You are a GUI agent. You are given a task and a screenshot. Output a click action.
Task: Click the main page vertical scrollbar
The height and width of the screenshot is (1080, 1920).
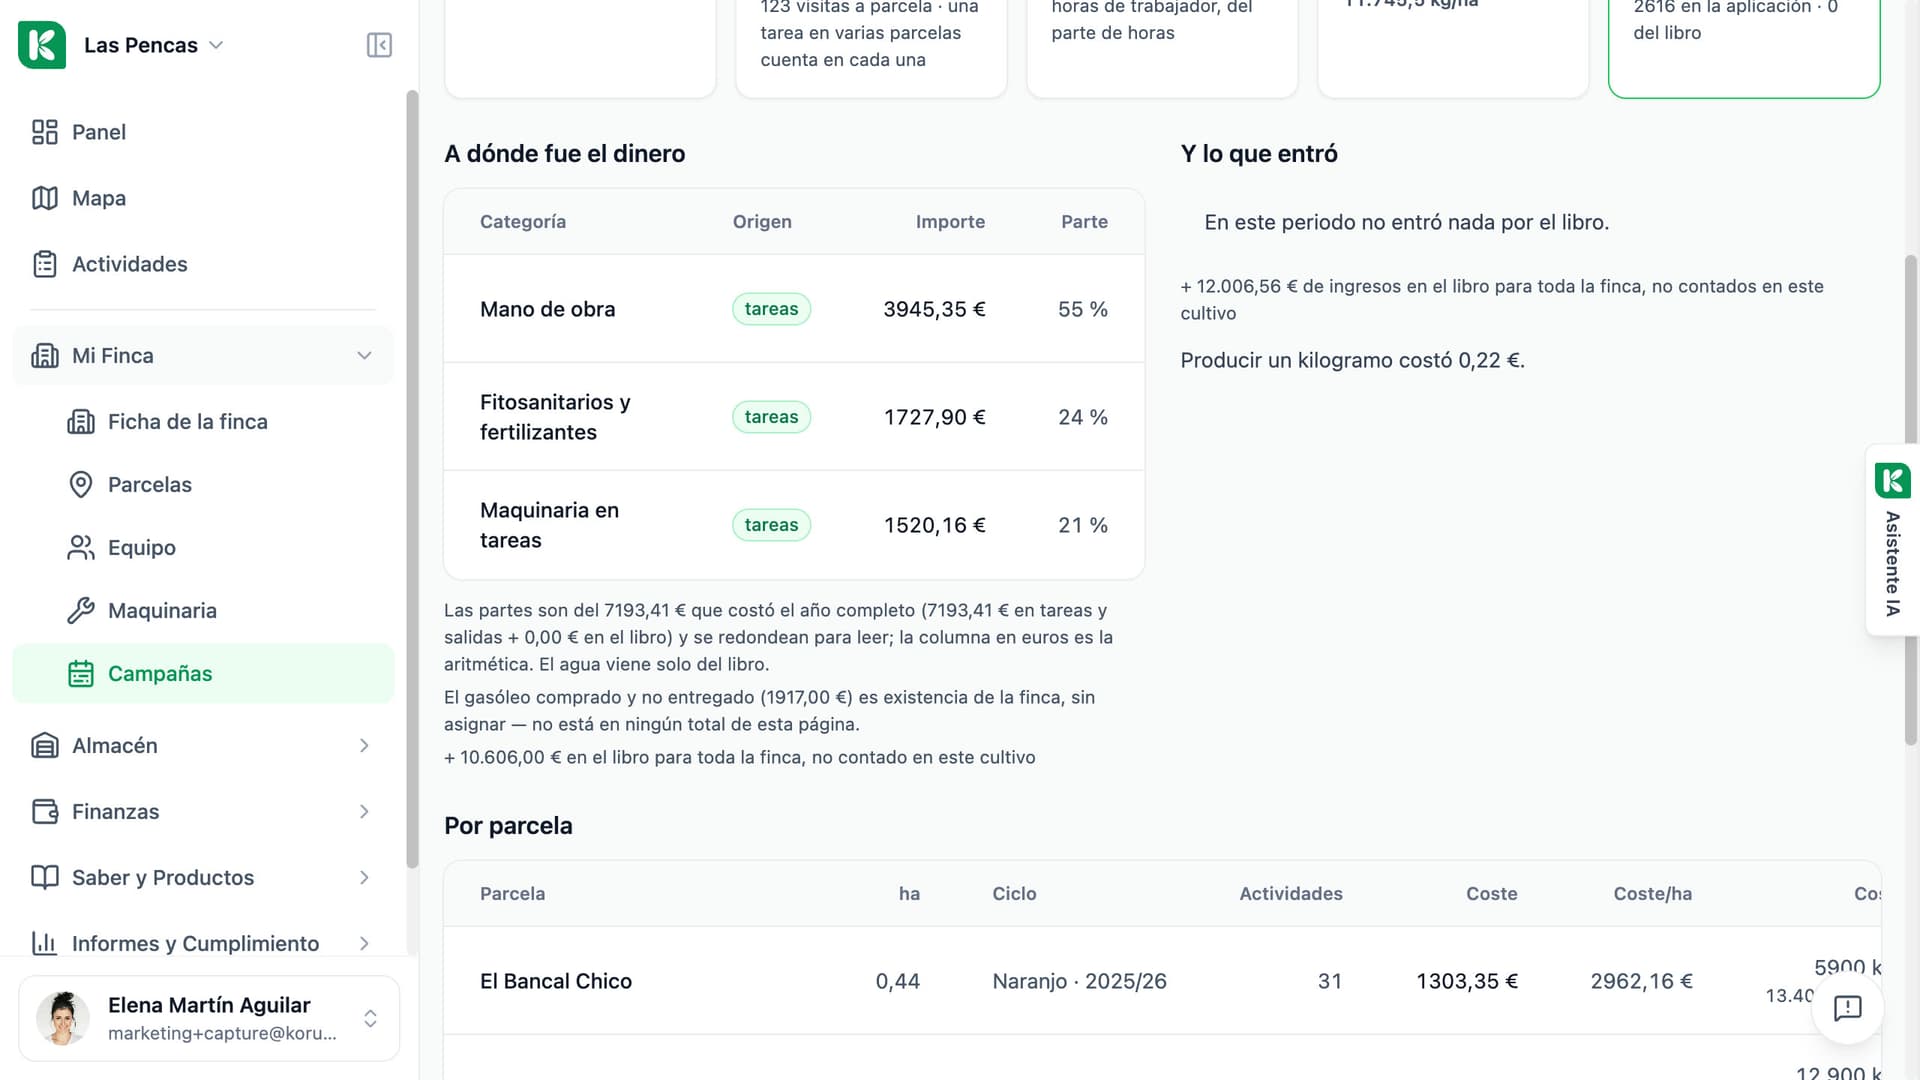[x=1910, y=500]
